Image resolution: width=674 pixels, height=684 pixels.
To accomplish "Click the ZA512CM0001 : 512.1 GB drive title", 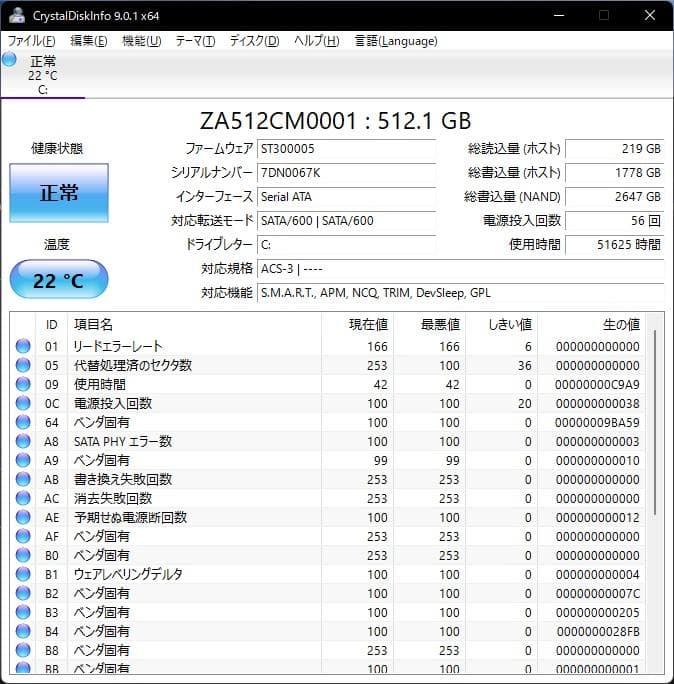I will pyautogui.click(x=335, y=121).
